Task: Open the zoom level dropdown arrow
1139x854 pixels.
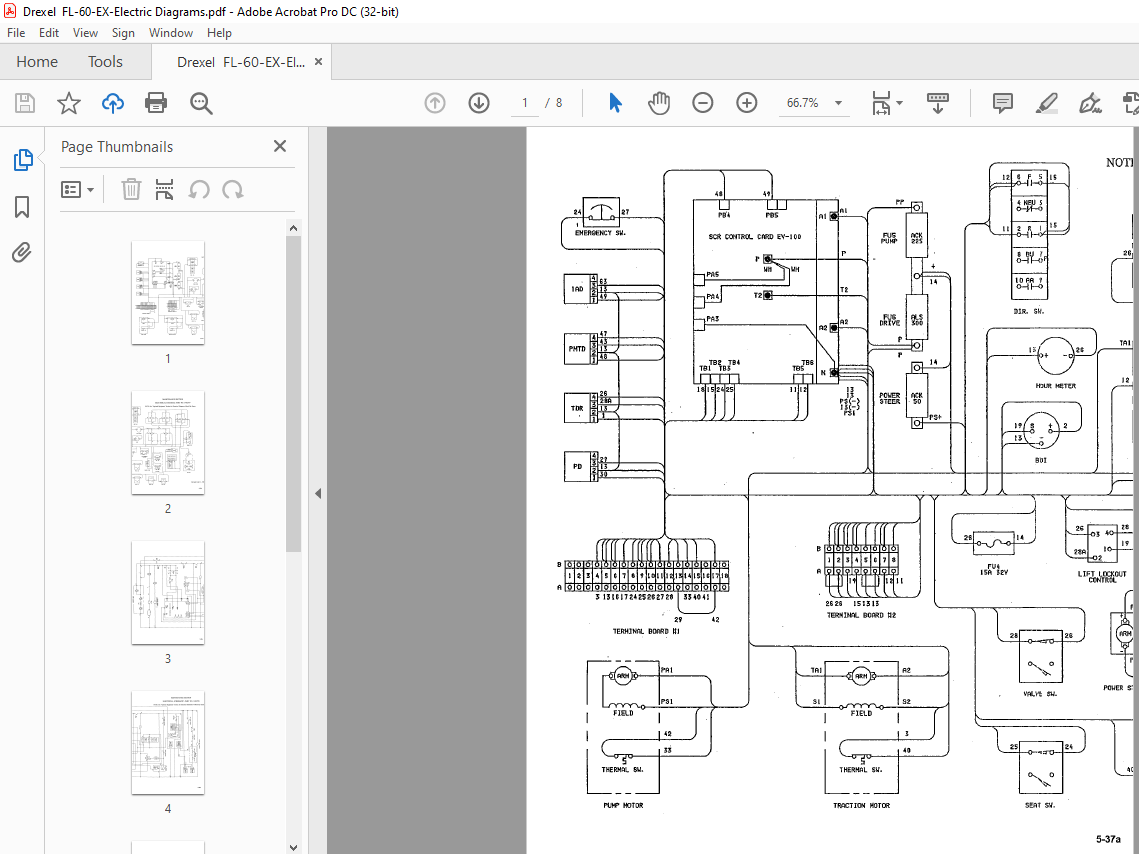Action: 838,103
